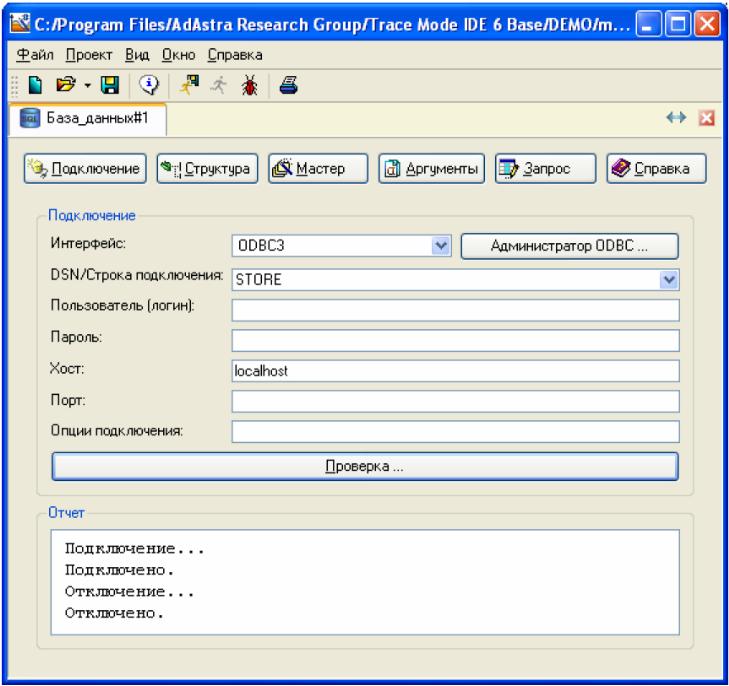Select the База_данных#1 tab
729x686 pixels.
coord(88,119)
